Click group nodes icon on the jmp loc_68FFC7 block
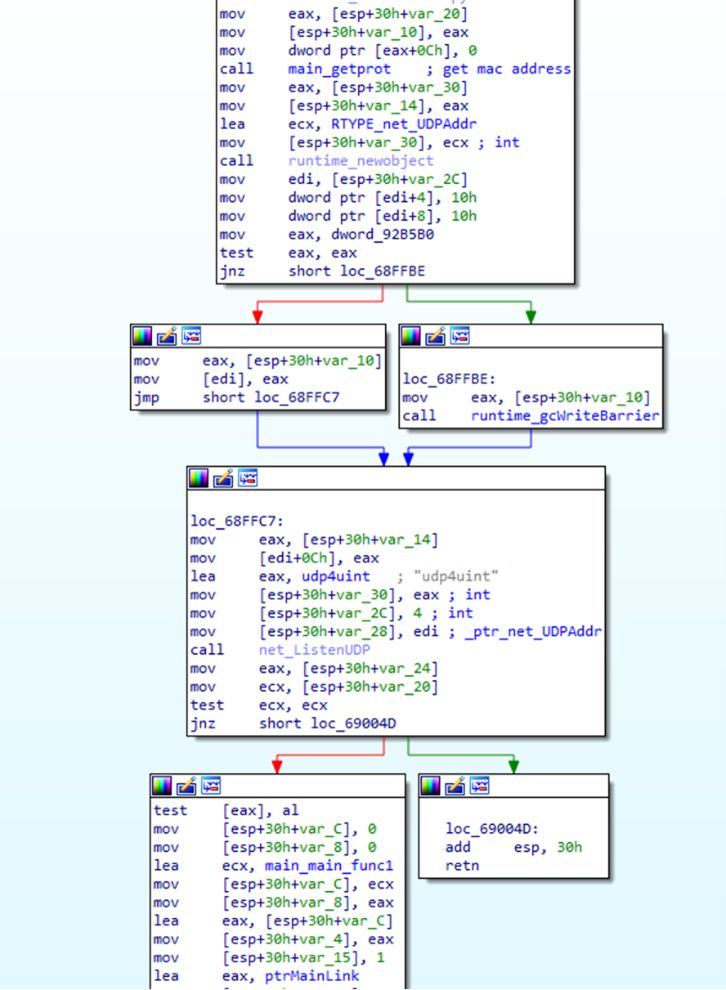726x990 pixels. coord(190,336)
